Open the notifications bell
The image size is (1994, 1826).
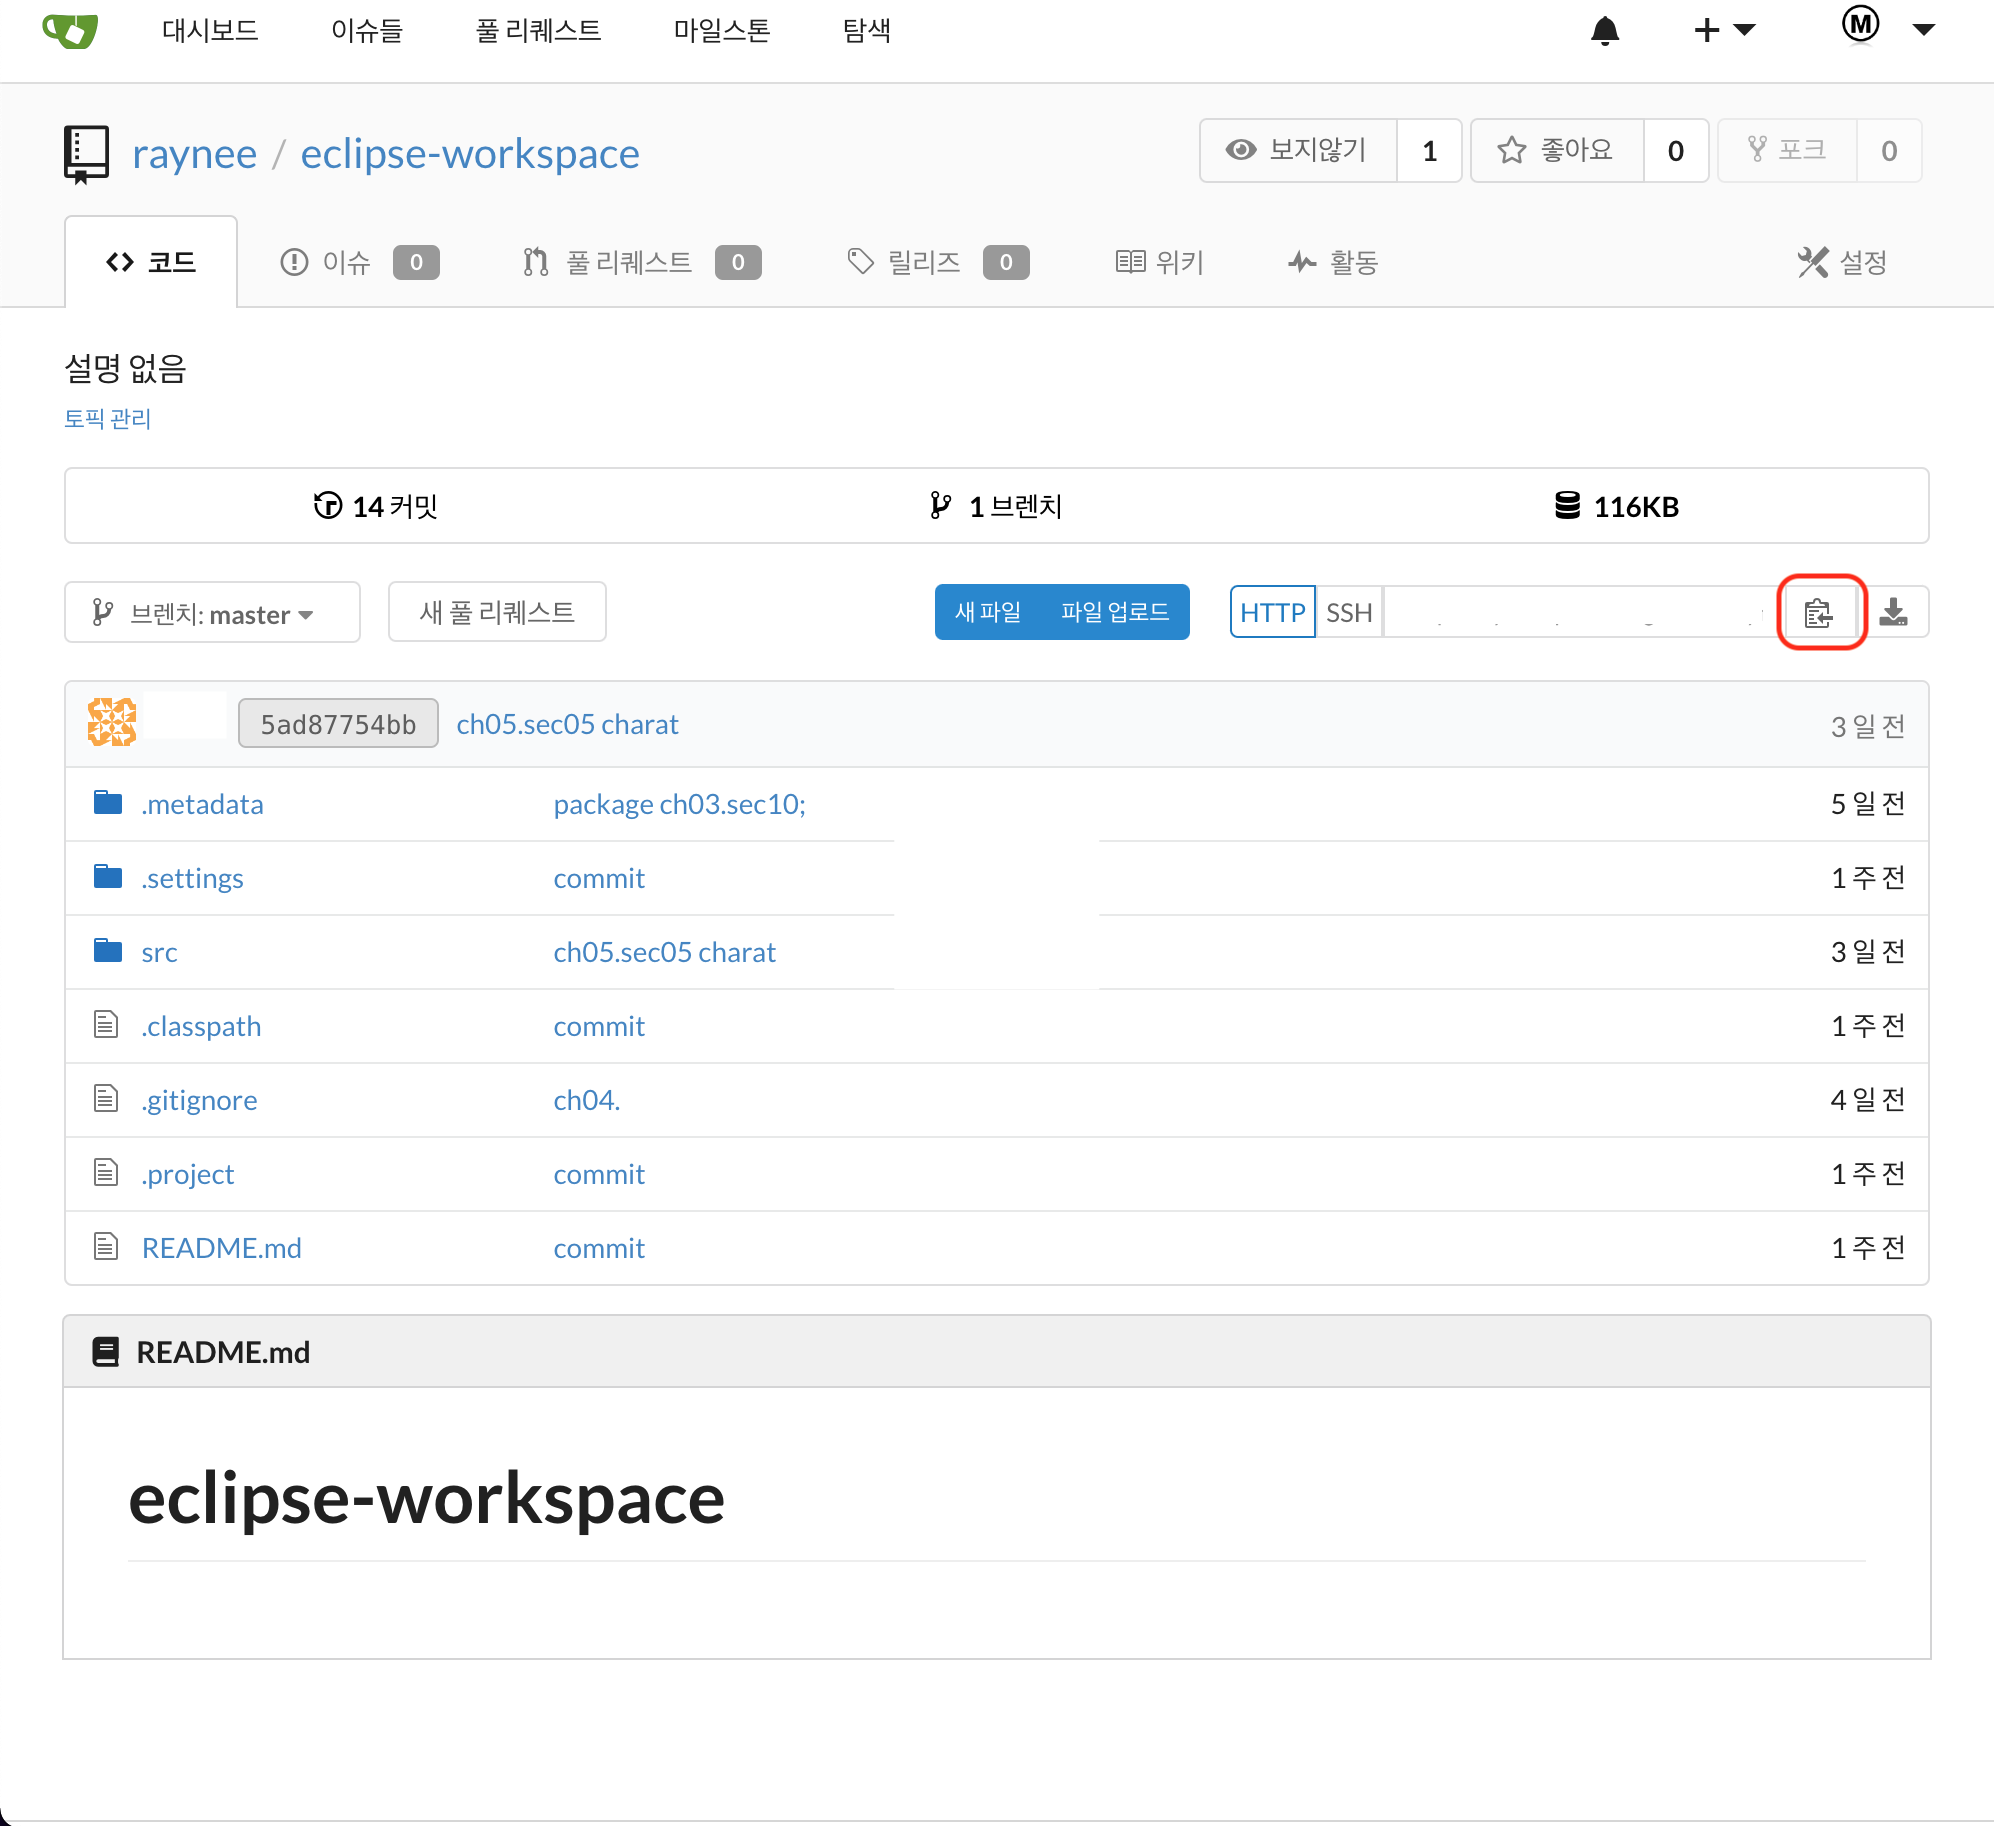1604,31
